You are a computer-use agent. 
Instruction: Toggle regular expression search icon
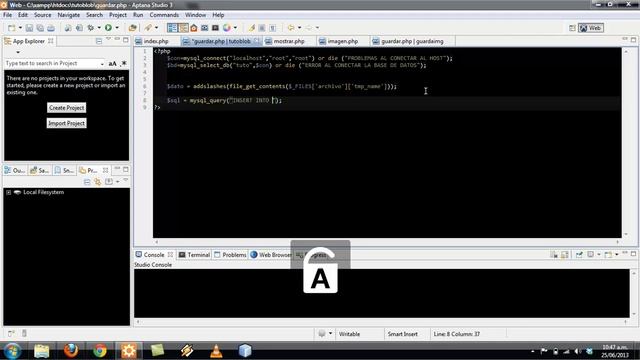coord(124,63)
